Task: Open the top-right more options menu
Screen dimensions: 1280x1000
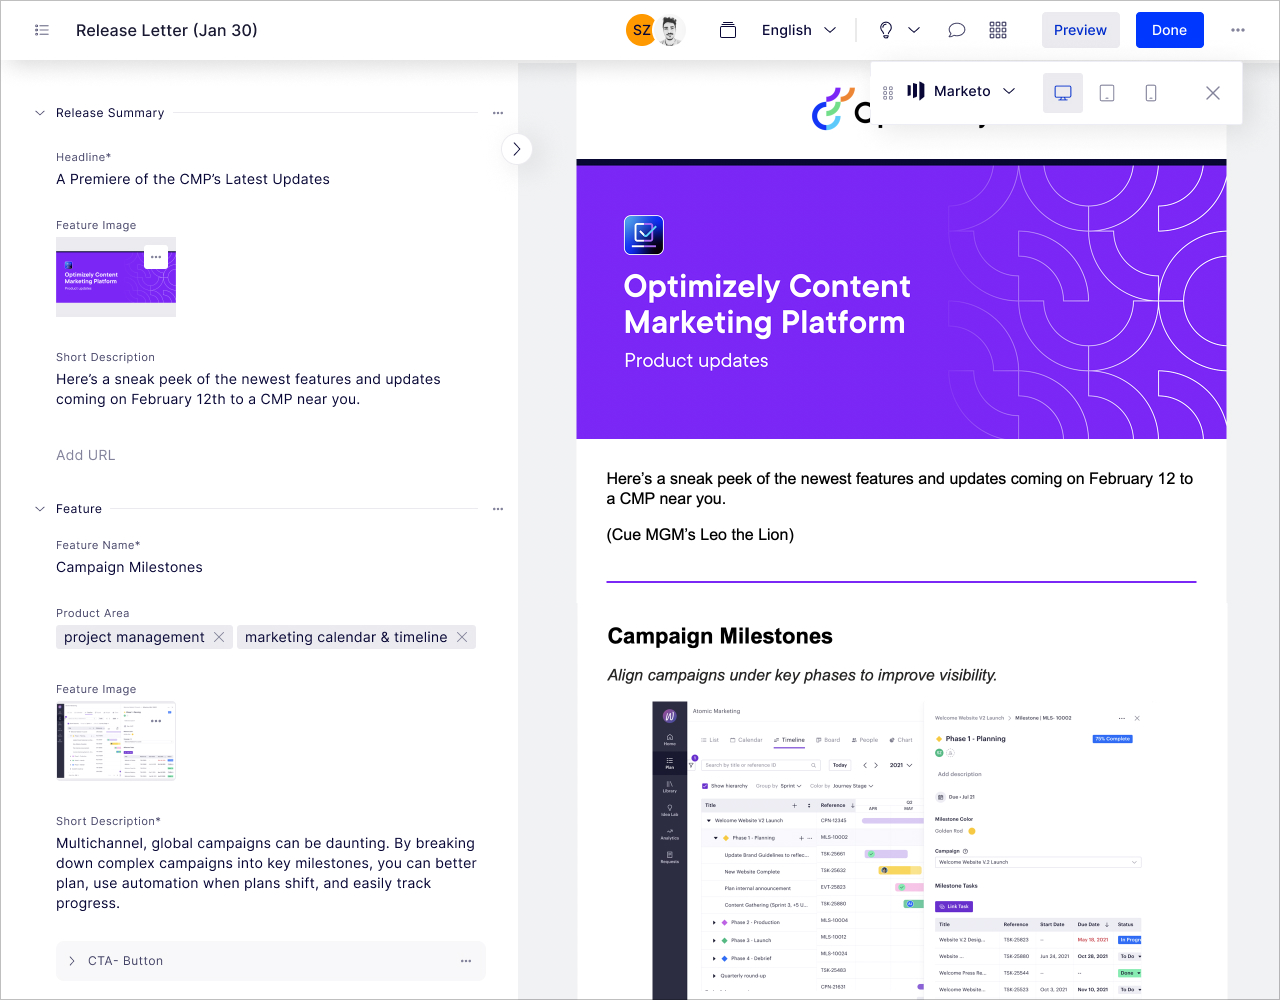Action: 1238,30
